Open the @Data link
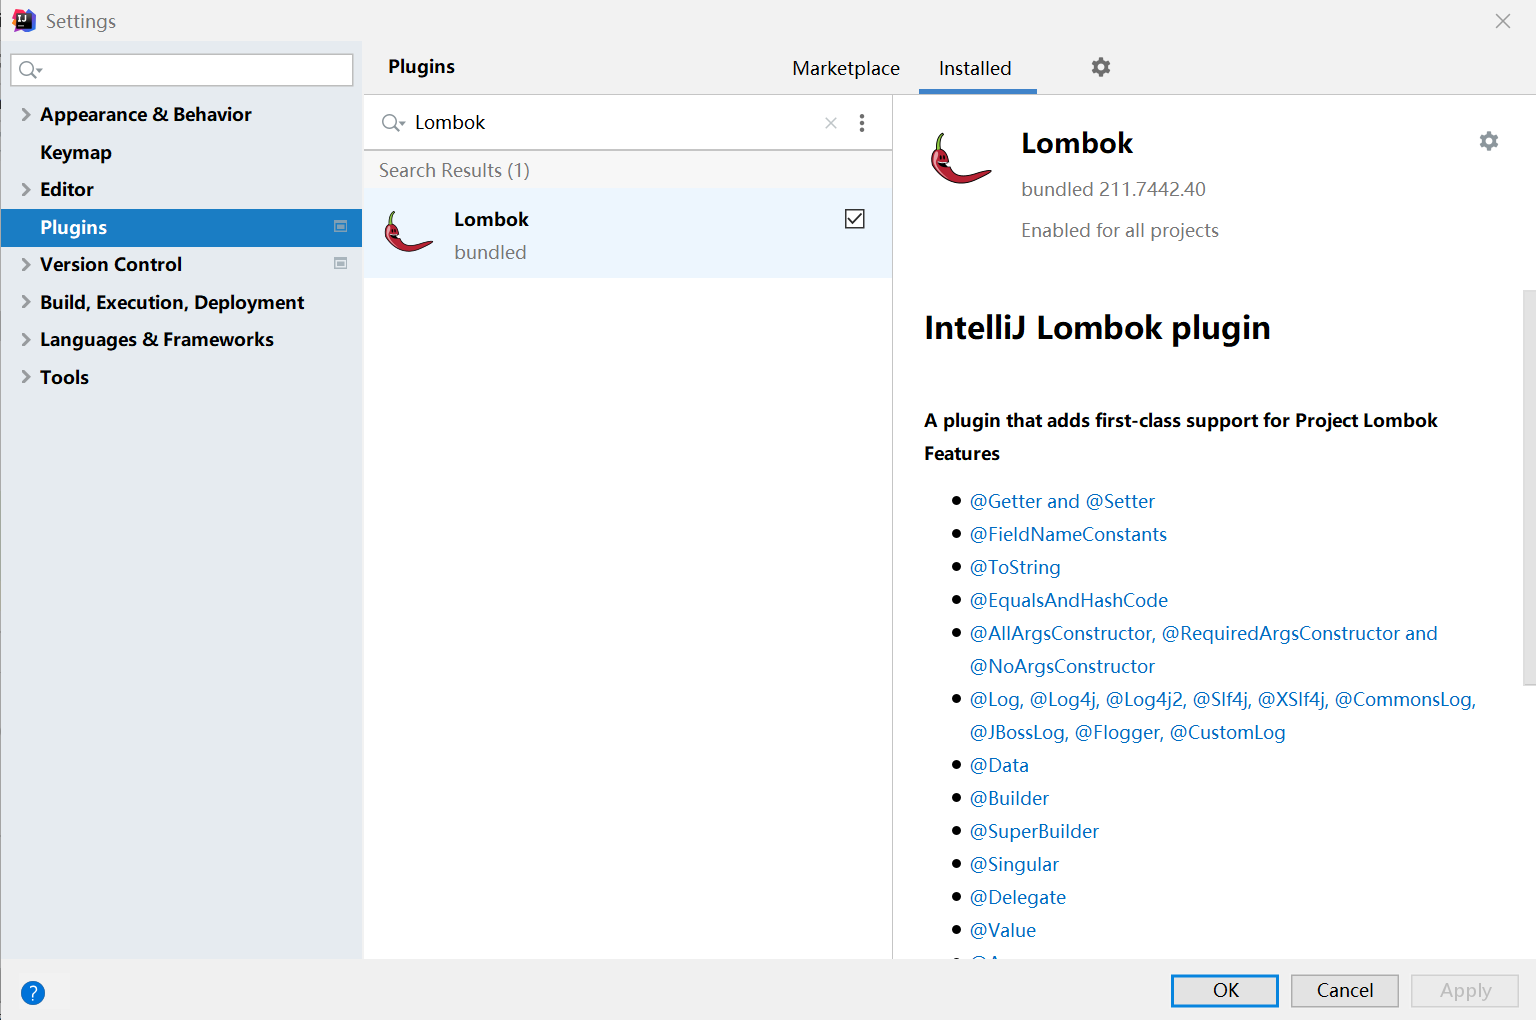 (999, 765)
